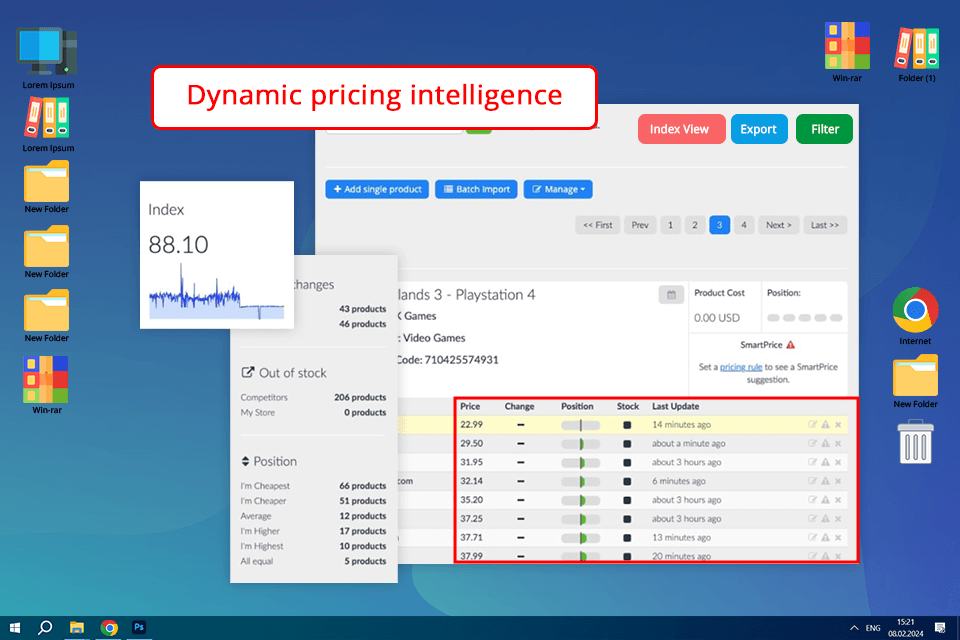Click the stock indicator box in the 22.99 row
960x640 pixels.
tap(627, 425)
